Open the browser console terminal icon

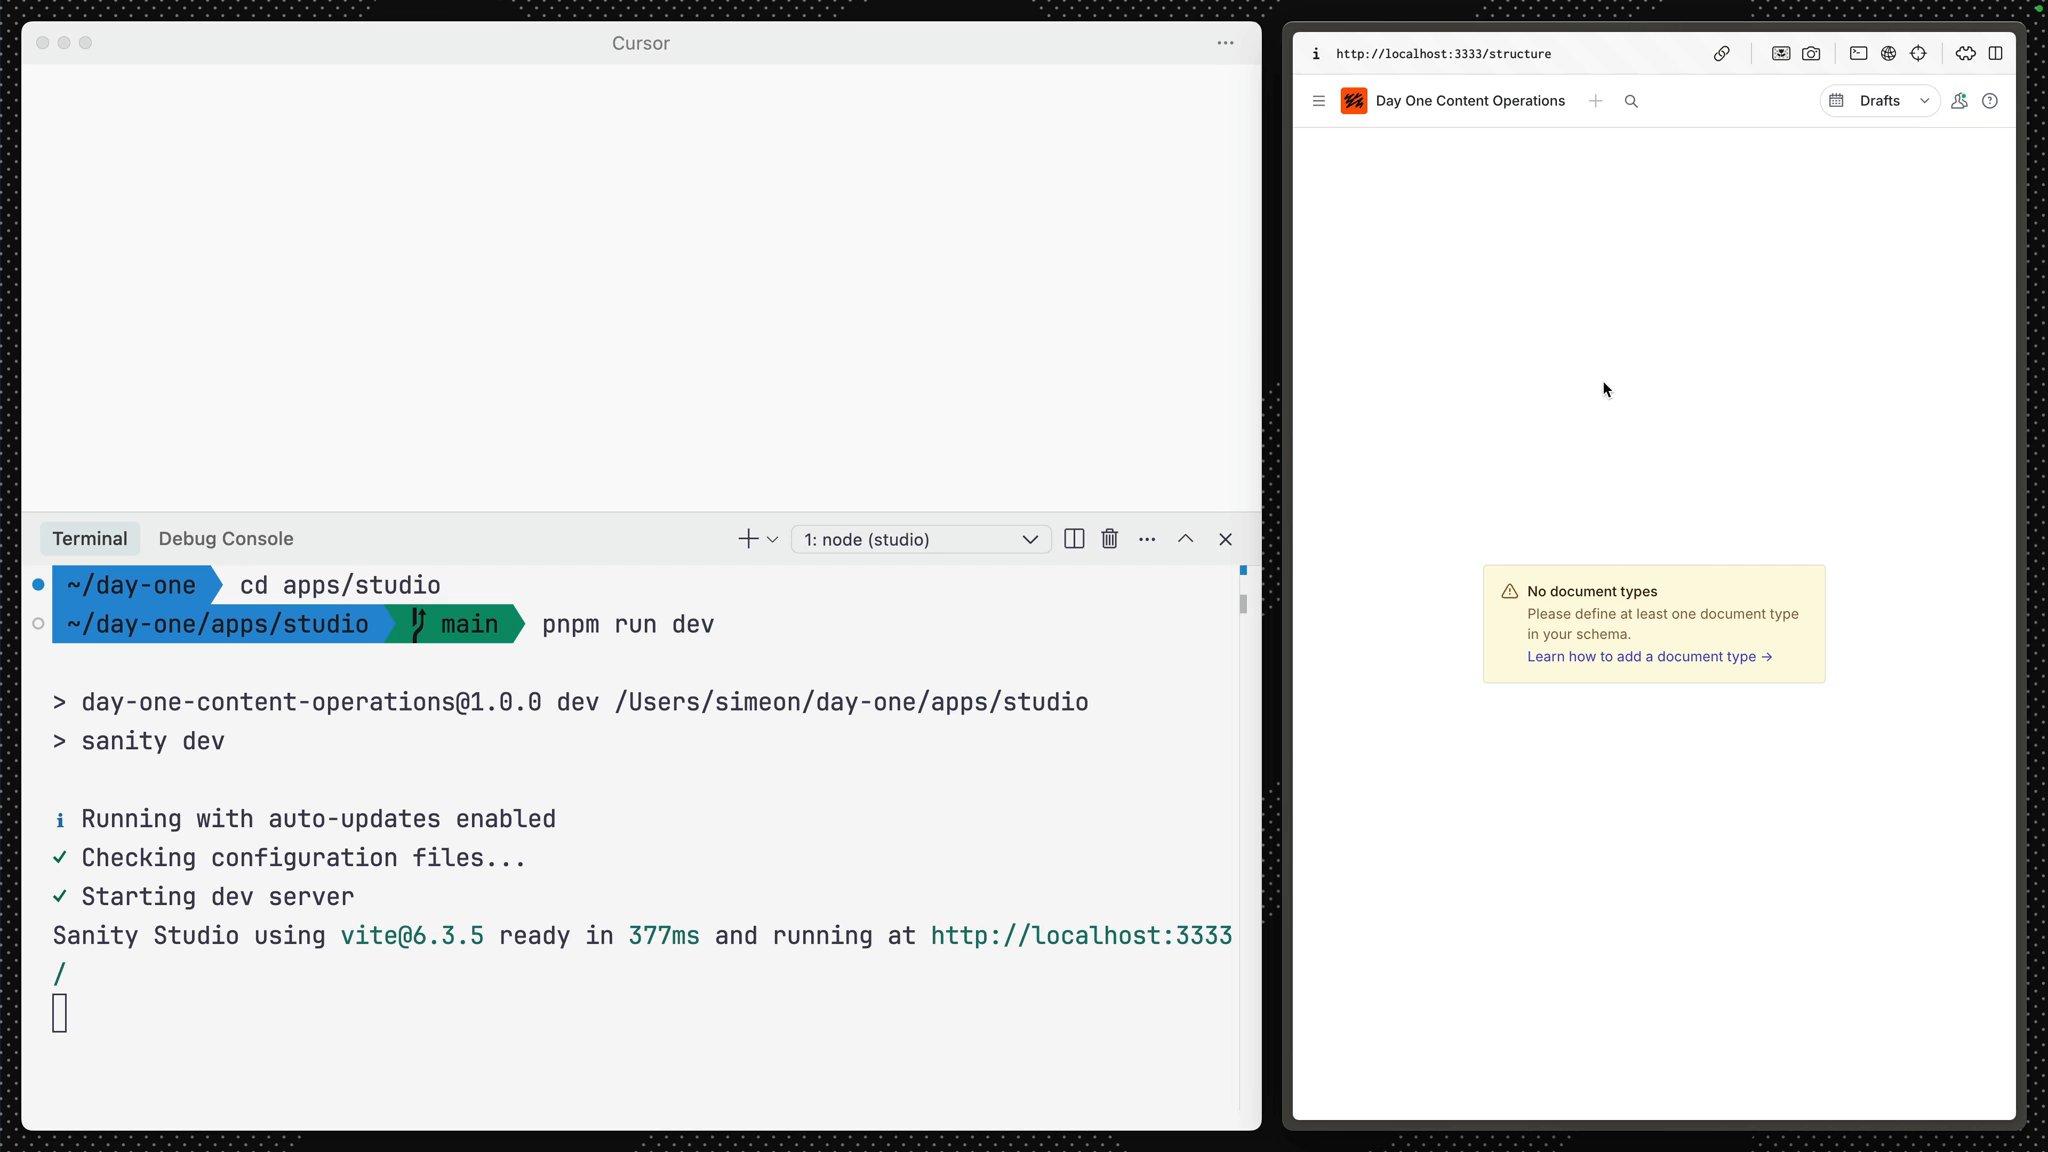tap(1859, 54)
